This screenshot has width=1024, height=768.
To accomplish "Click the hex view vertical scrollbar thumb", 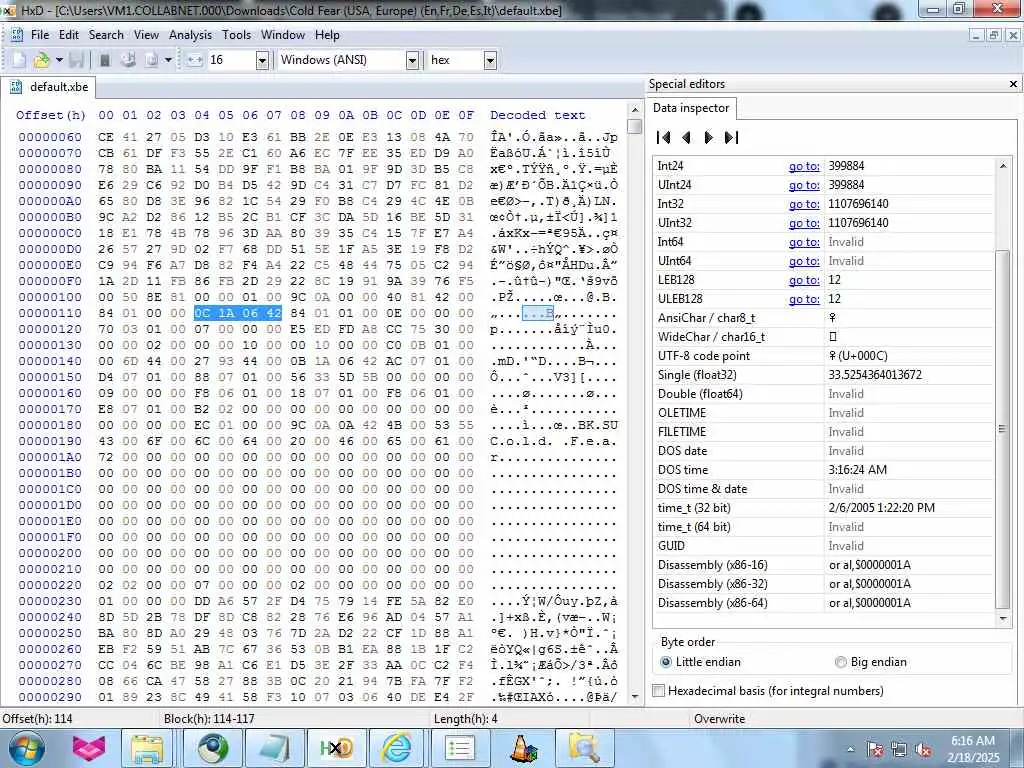I will [x=634, y=126].
